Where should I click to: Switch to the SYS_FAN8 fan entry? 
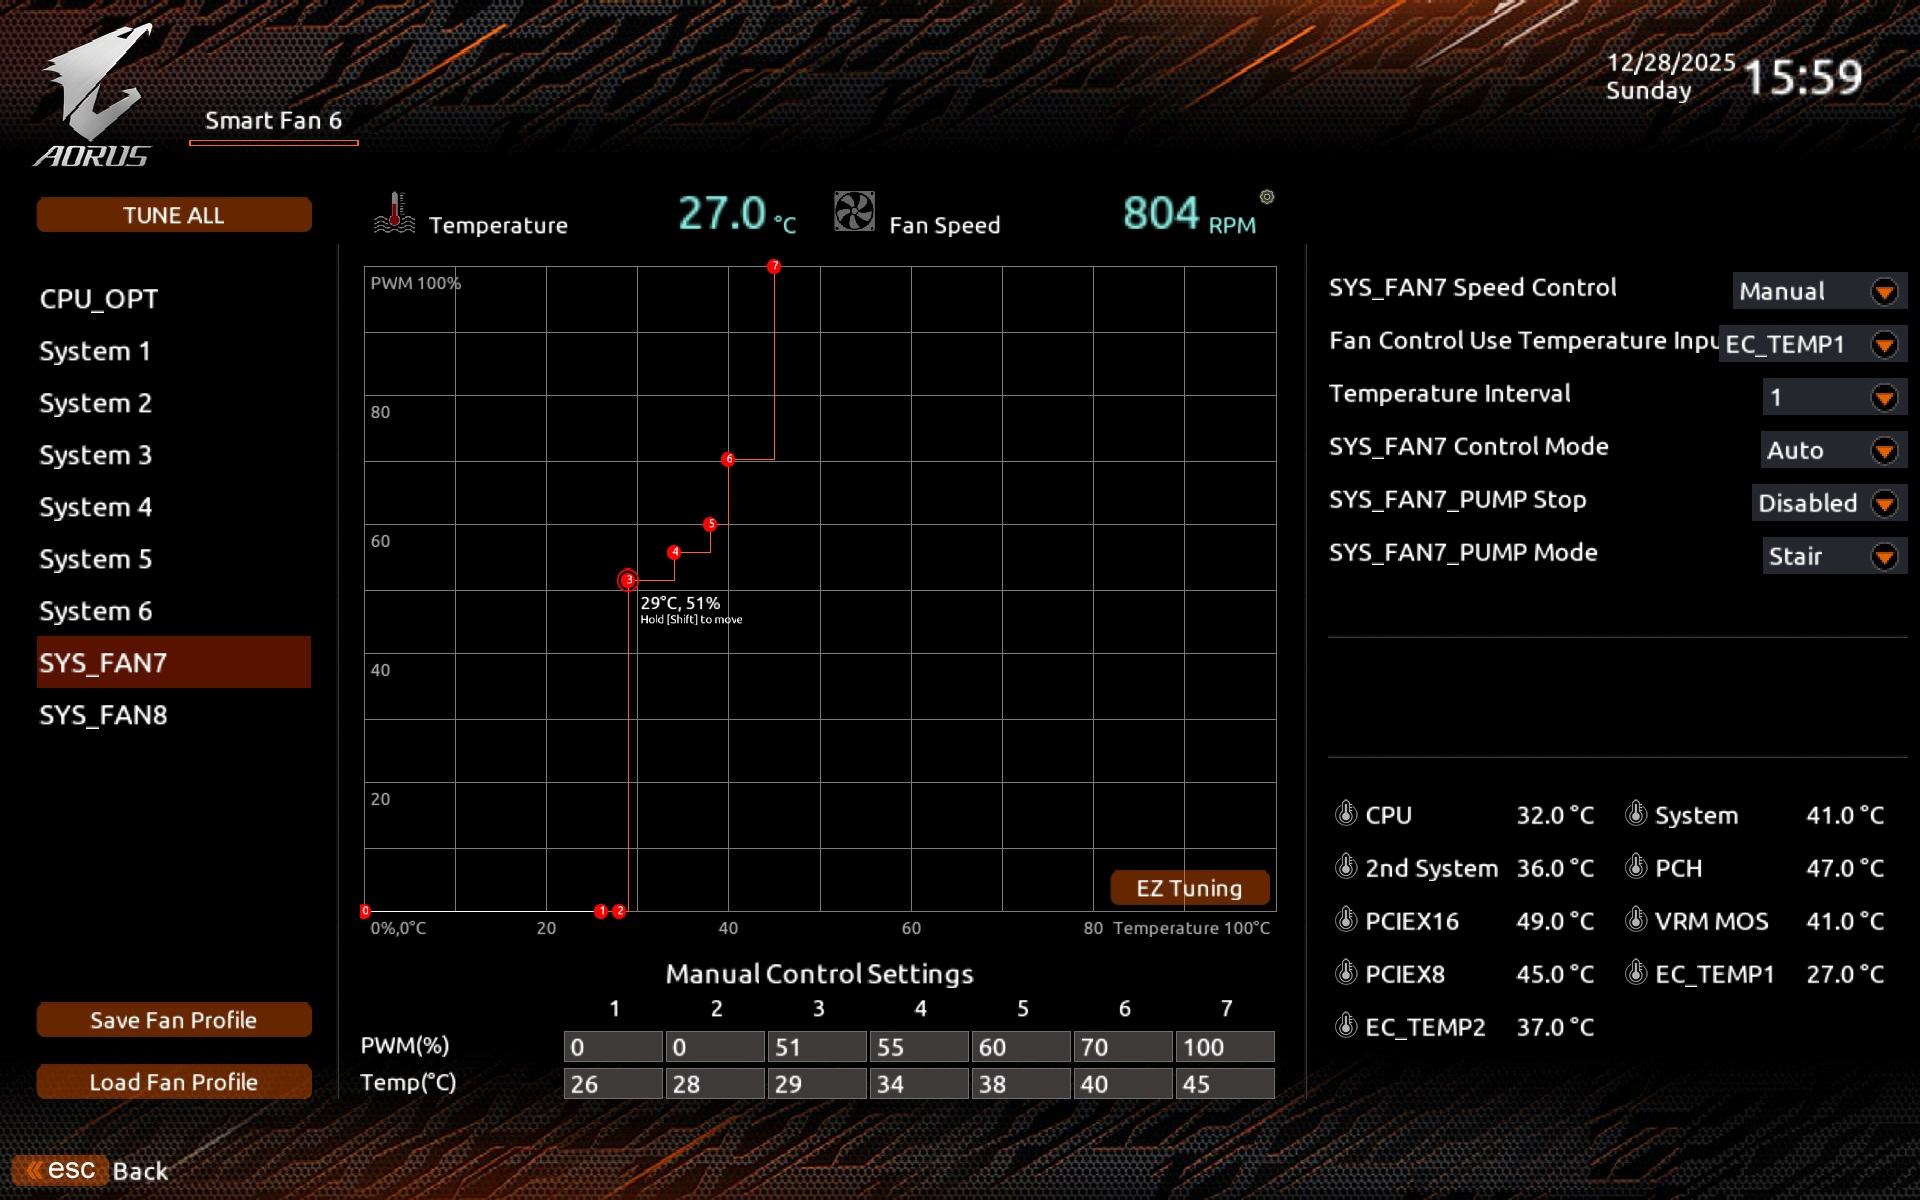click(x=103, y=715)
